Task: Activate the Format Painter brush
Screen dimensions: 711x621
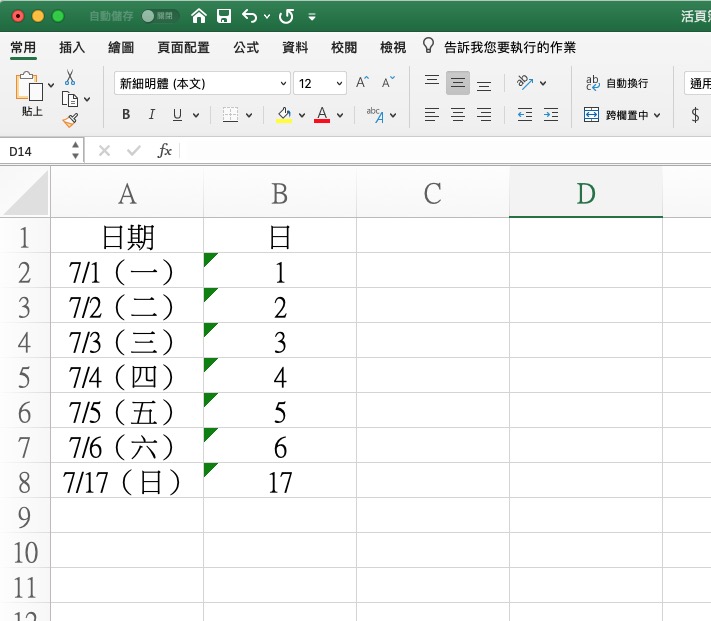Action: (70, 120)
